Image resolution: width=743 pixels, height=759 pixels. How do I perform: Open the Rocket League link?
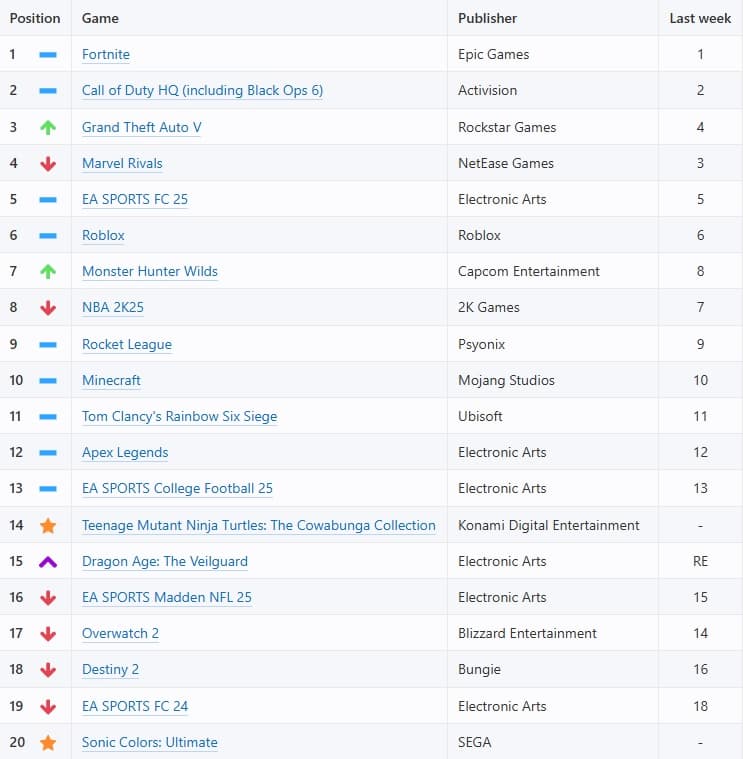(127, 344)
